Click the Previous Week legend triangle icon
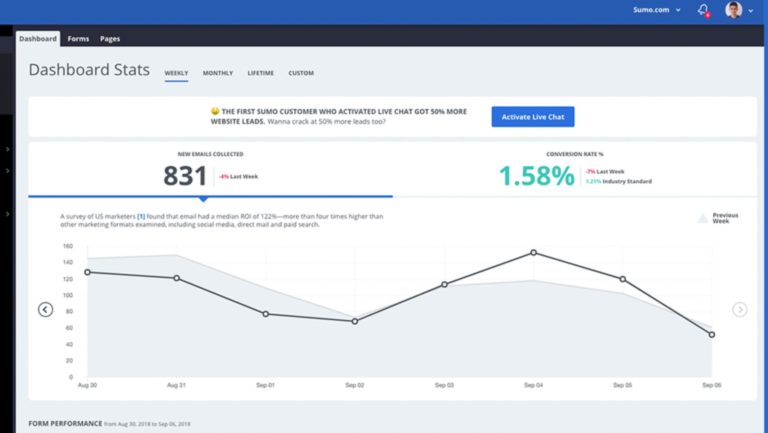This screenshot has height=433, width=768. click(703, 217)
